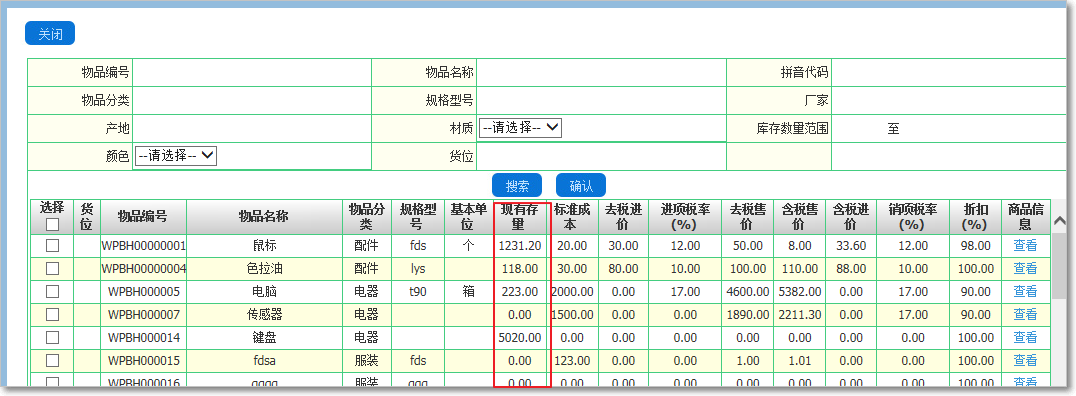Open 查看 link for 键盘 row
This screenshot has width=1076, height=396.
(1025, 338)
